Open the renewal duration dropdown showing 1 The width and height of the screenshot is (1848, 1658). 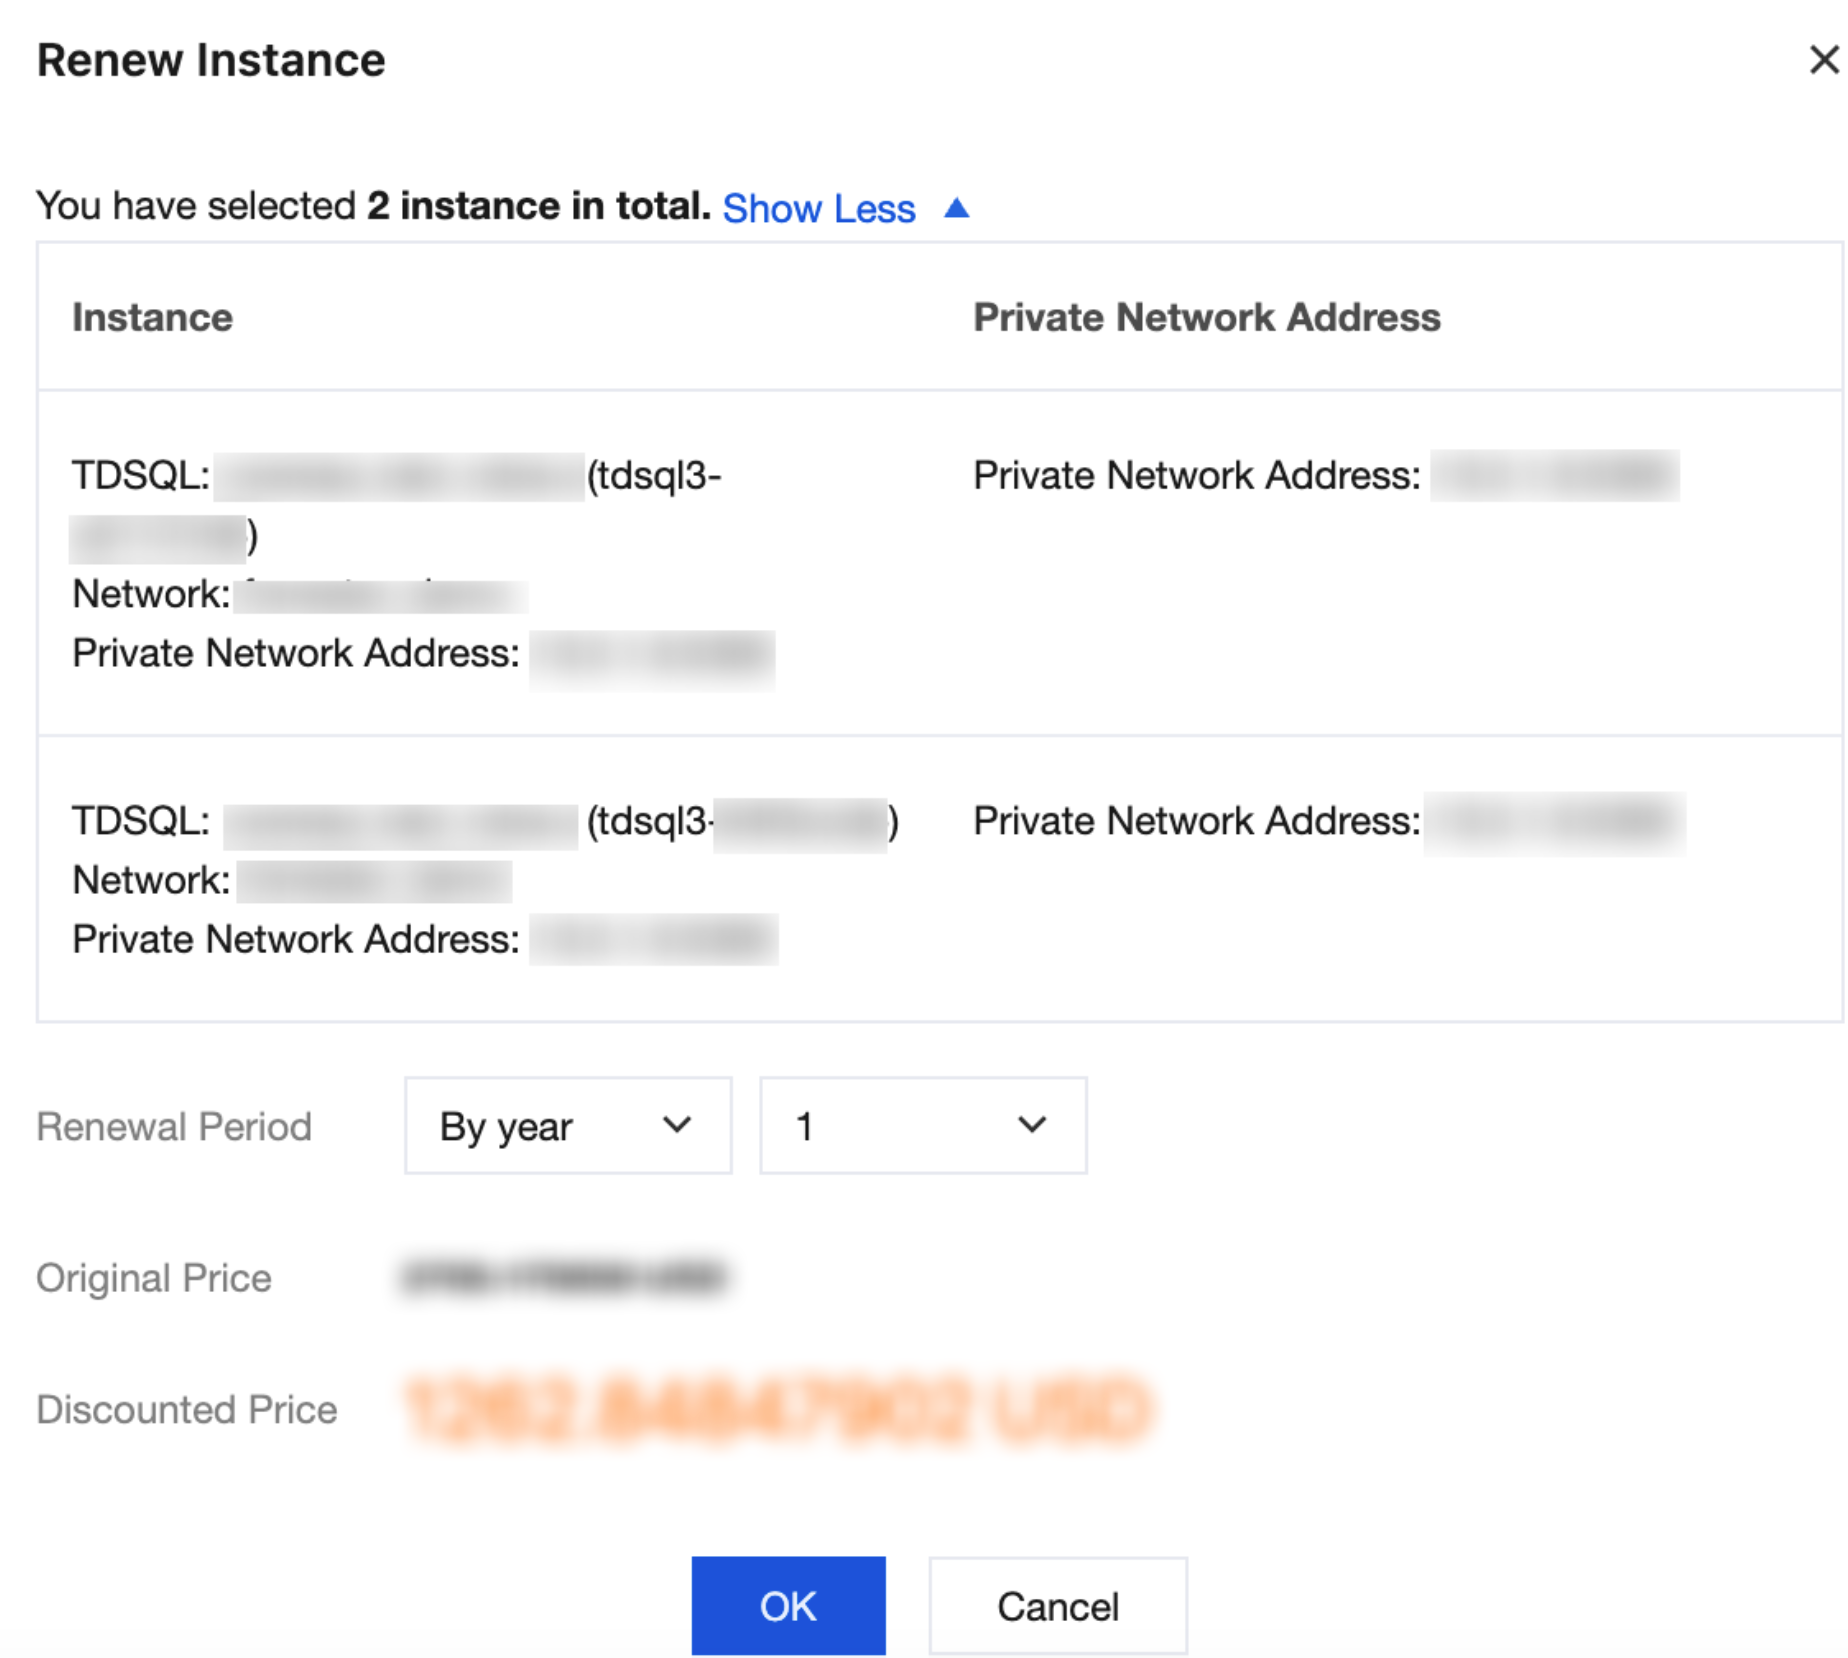(922, 1126)
